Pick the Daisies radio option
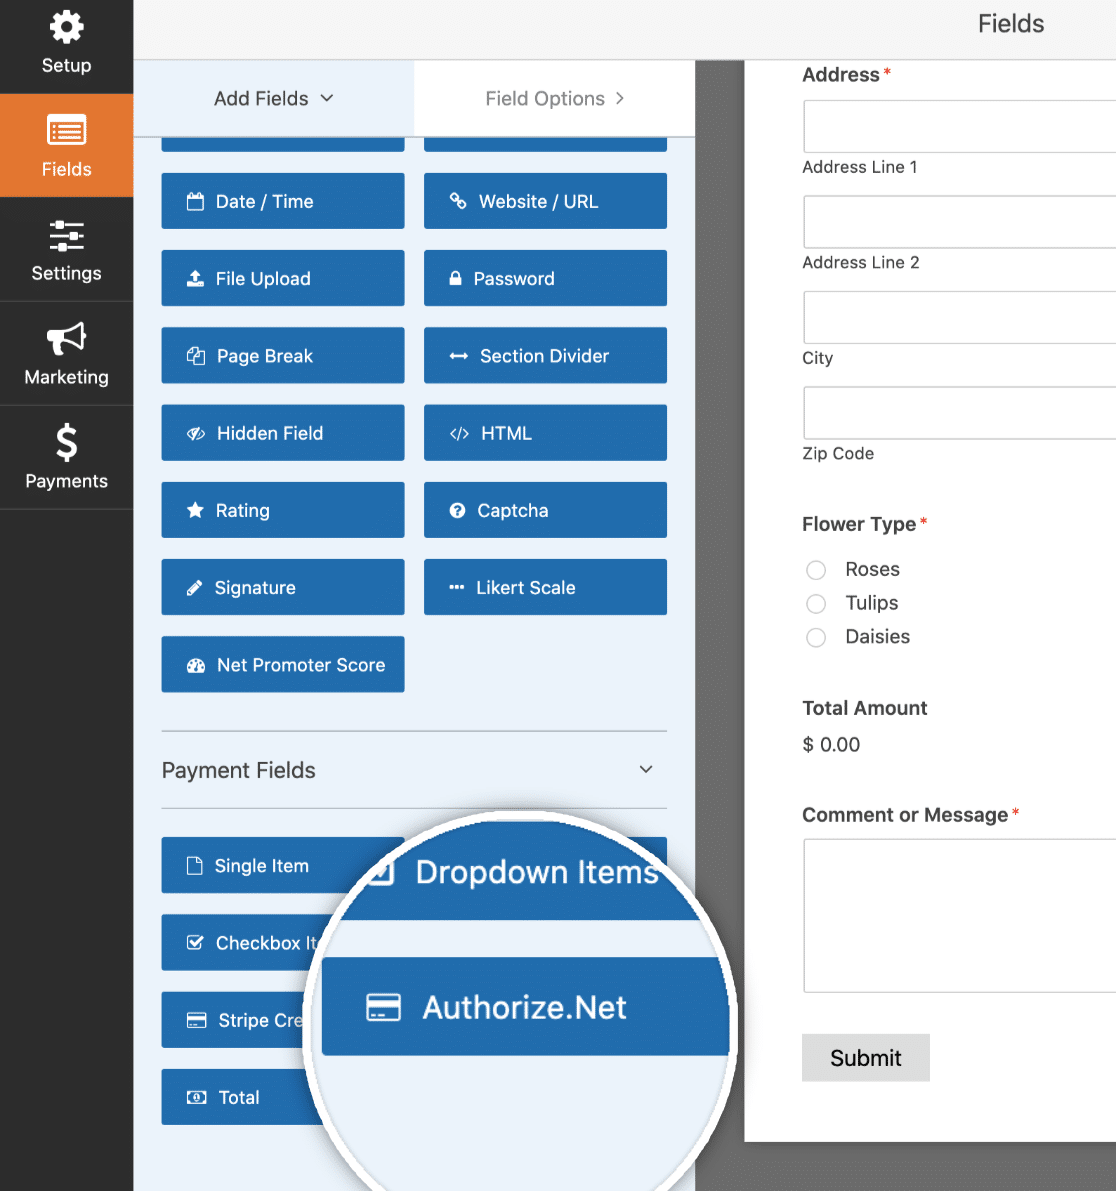Viewport: 1116px width, 1191px height. click(816, 637)
